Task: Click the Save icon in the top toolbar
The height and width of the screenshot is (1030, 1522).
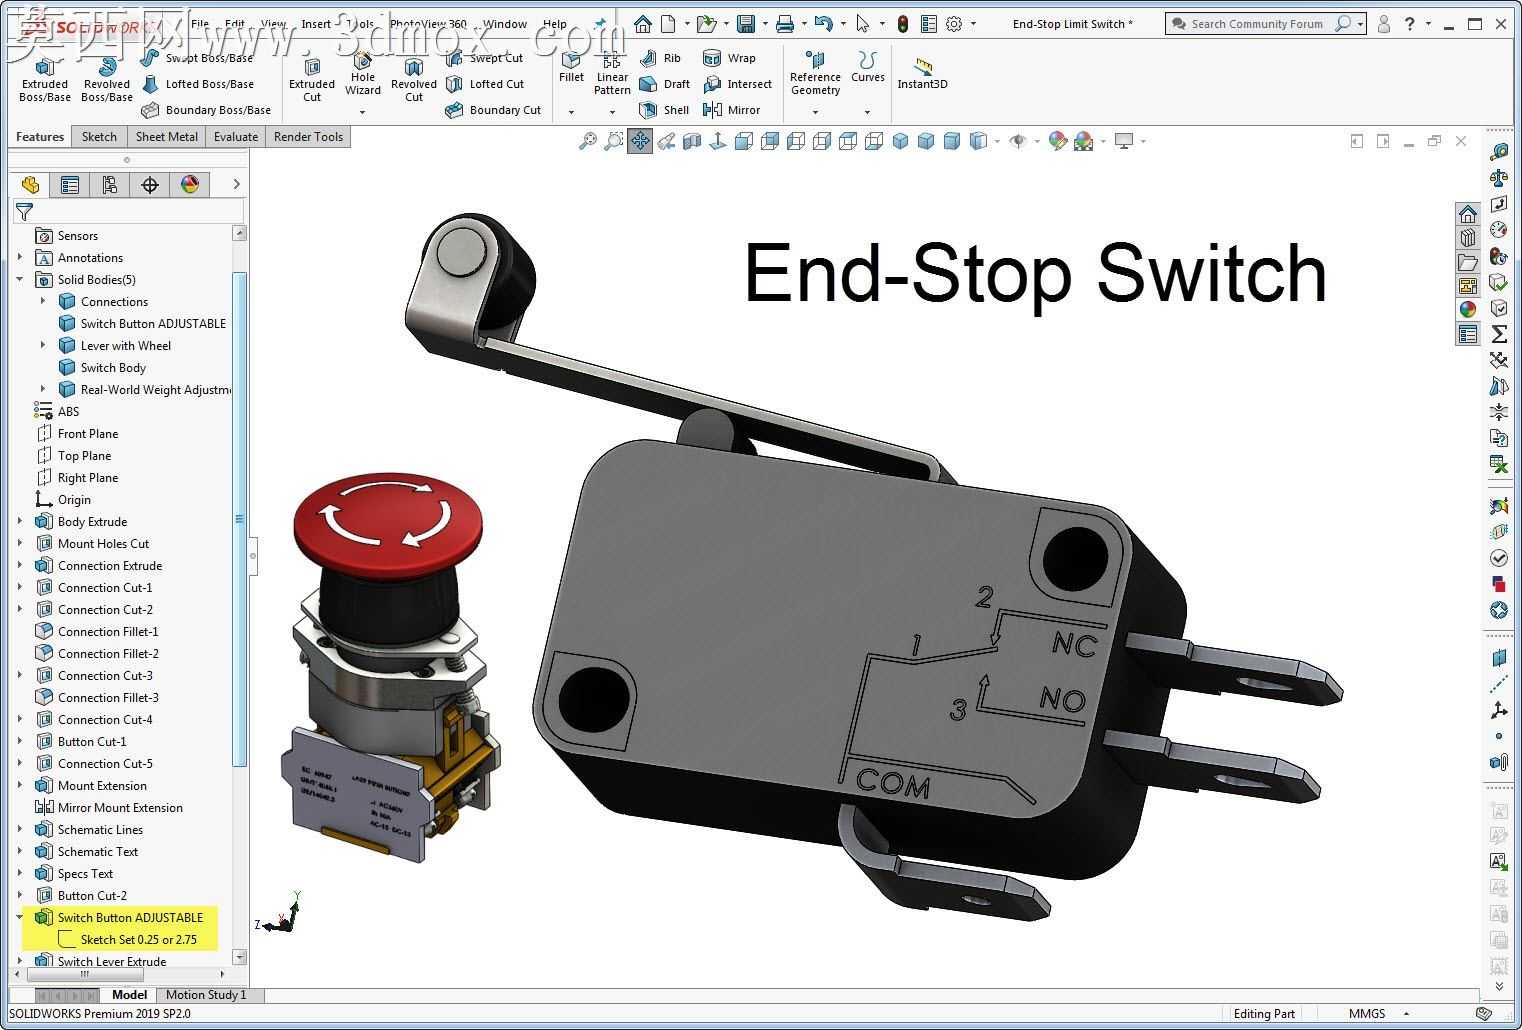Action: tap(746, 24)
